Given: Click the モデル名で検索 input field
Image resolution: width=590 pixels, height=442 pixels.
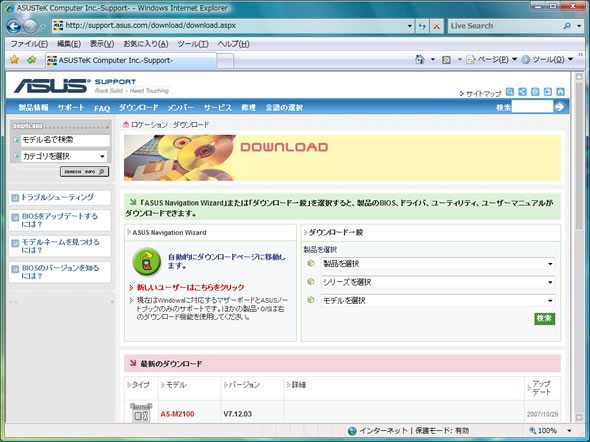Looking at the screenshot, I should click(65, 140).
